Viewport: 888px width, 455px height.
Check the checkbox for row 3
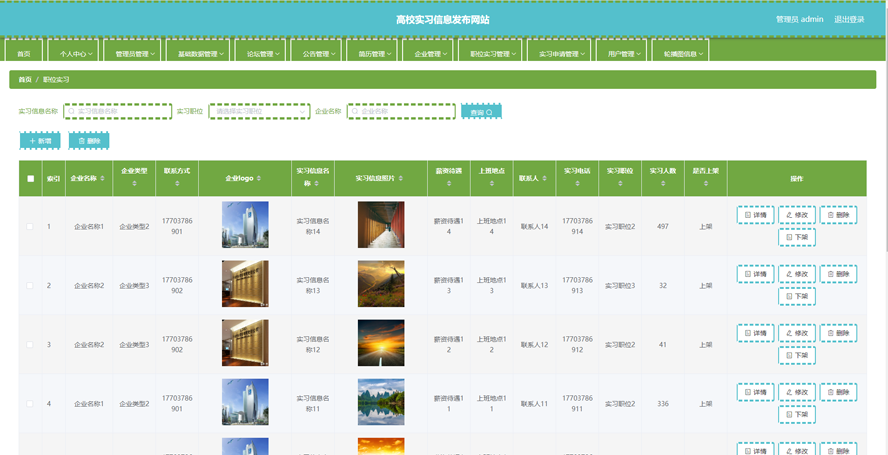[30, 345]
